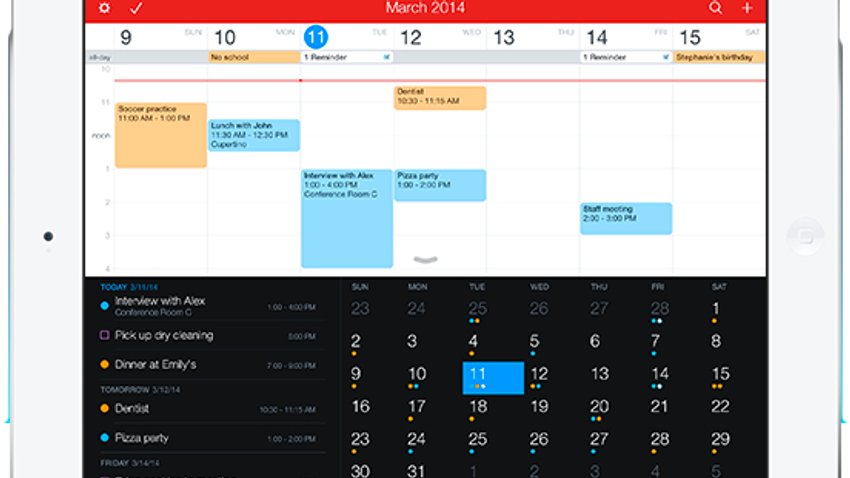Select March 22 in month grid
Image resolution: width=850 pixels, height=478 pixels.
720,406
